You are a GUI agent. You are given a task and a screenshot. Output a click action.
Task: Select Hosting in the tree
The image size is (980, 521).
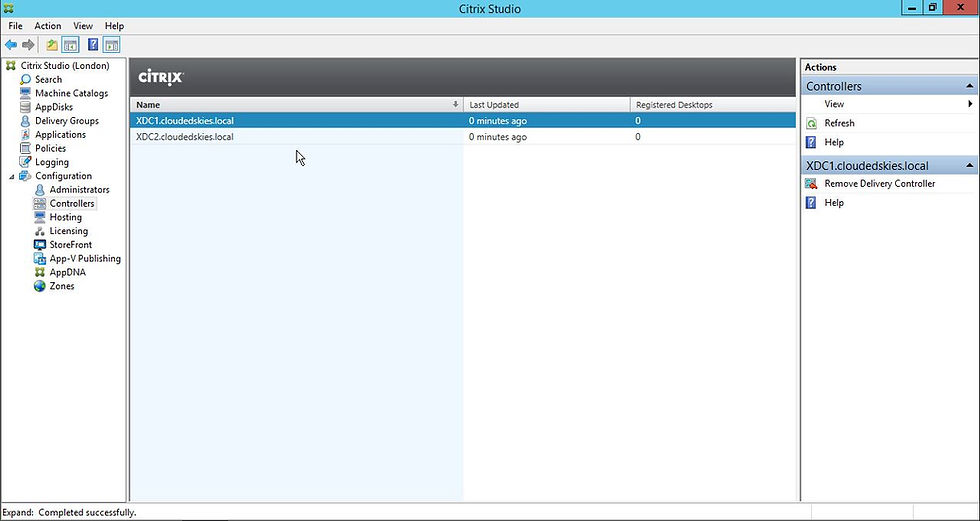tap(66, 217)
